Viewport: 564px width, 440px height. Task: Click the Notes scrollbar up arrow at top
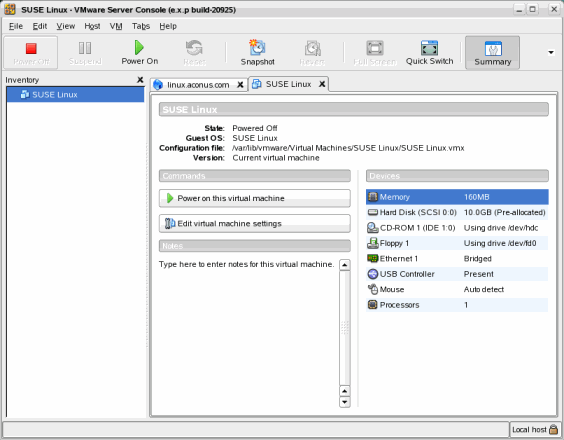click(x=345, y=265)
